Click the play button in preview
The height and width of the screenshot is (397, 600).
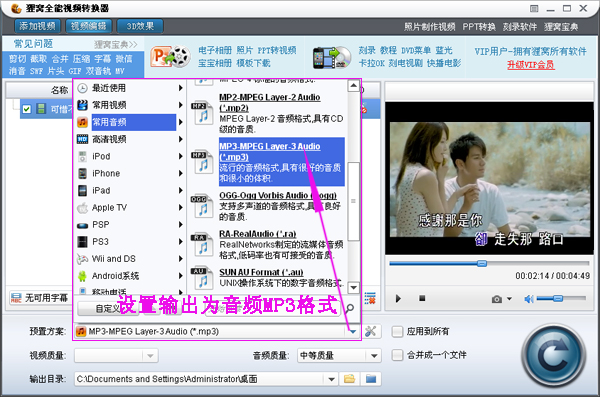tap(398, 298)
